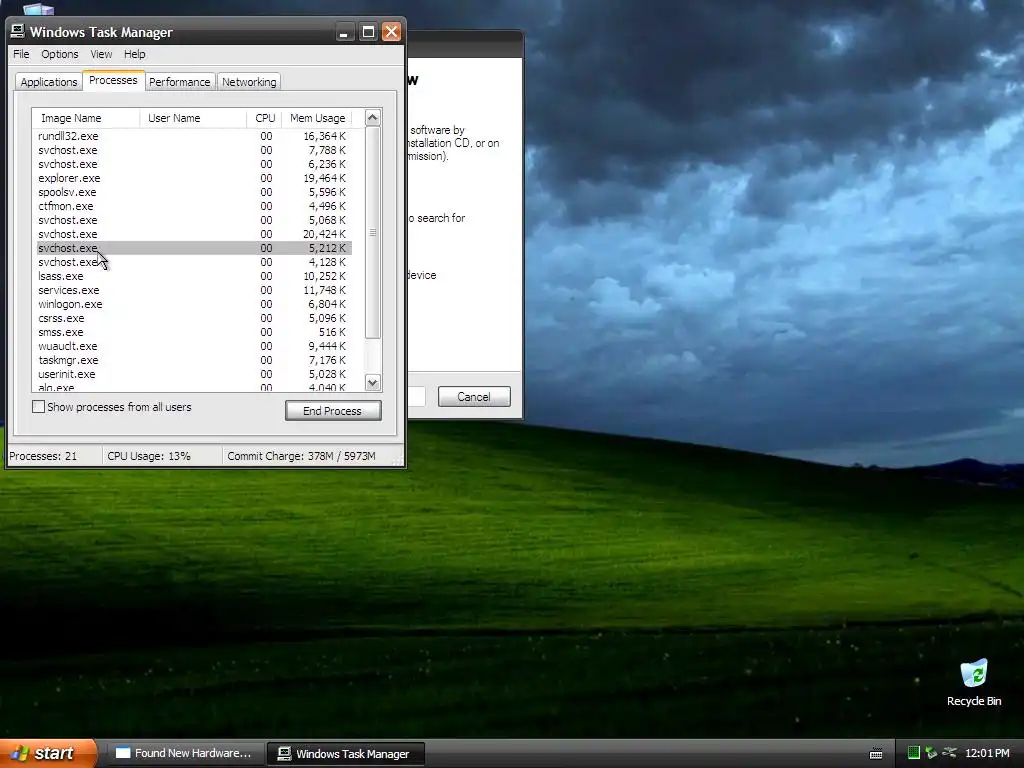
Task: Click the Commit Charge status entry
Action: pyautogui.click(x=301, y=456)
